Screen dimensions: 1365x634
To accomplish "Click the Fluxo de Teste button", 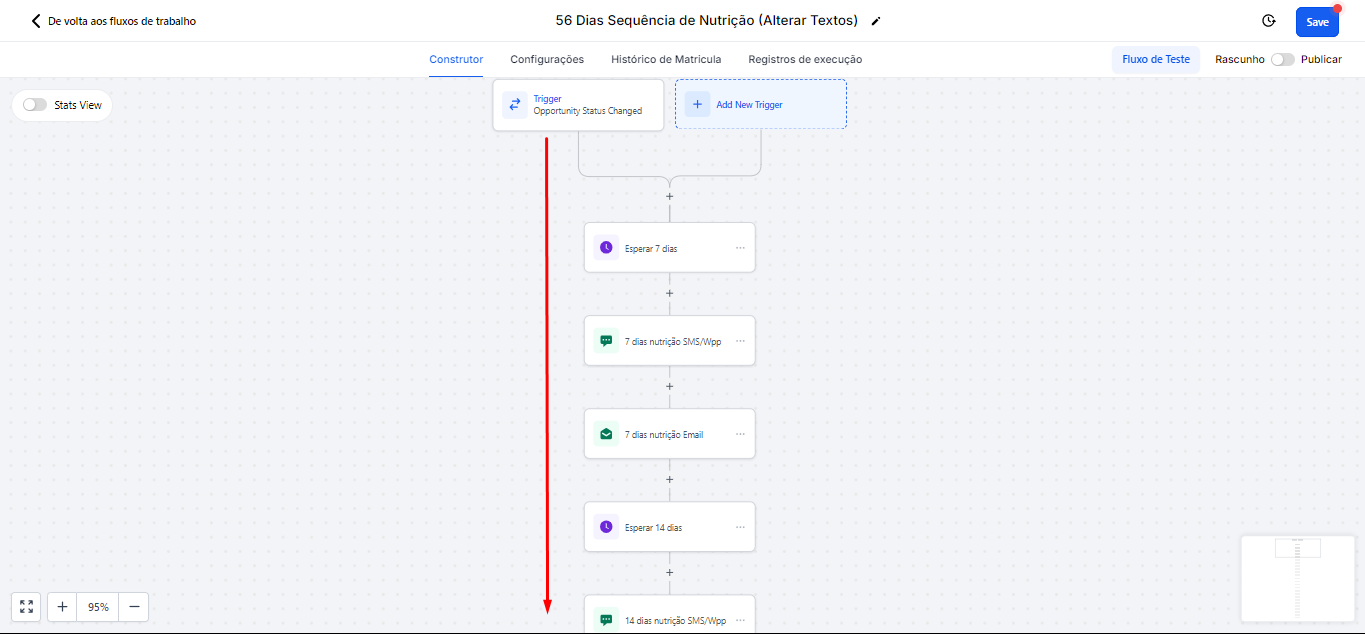I will (1156, 59).
